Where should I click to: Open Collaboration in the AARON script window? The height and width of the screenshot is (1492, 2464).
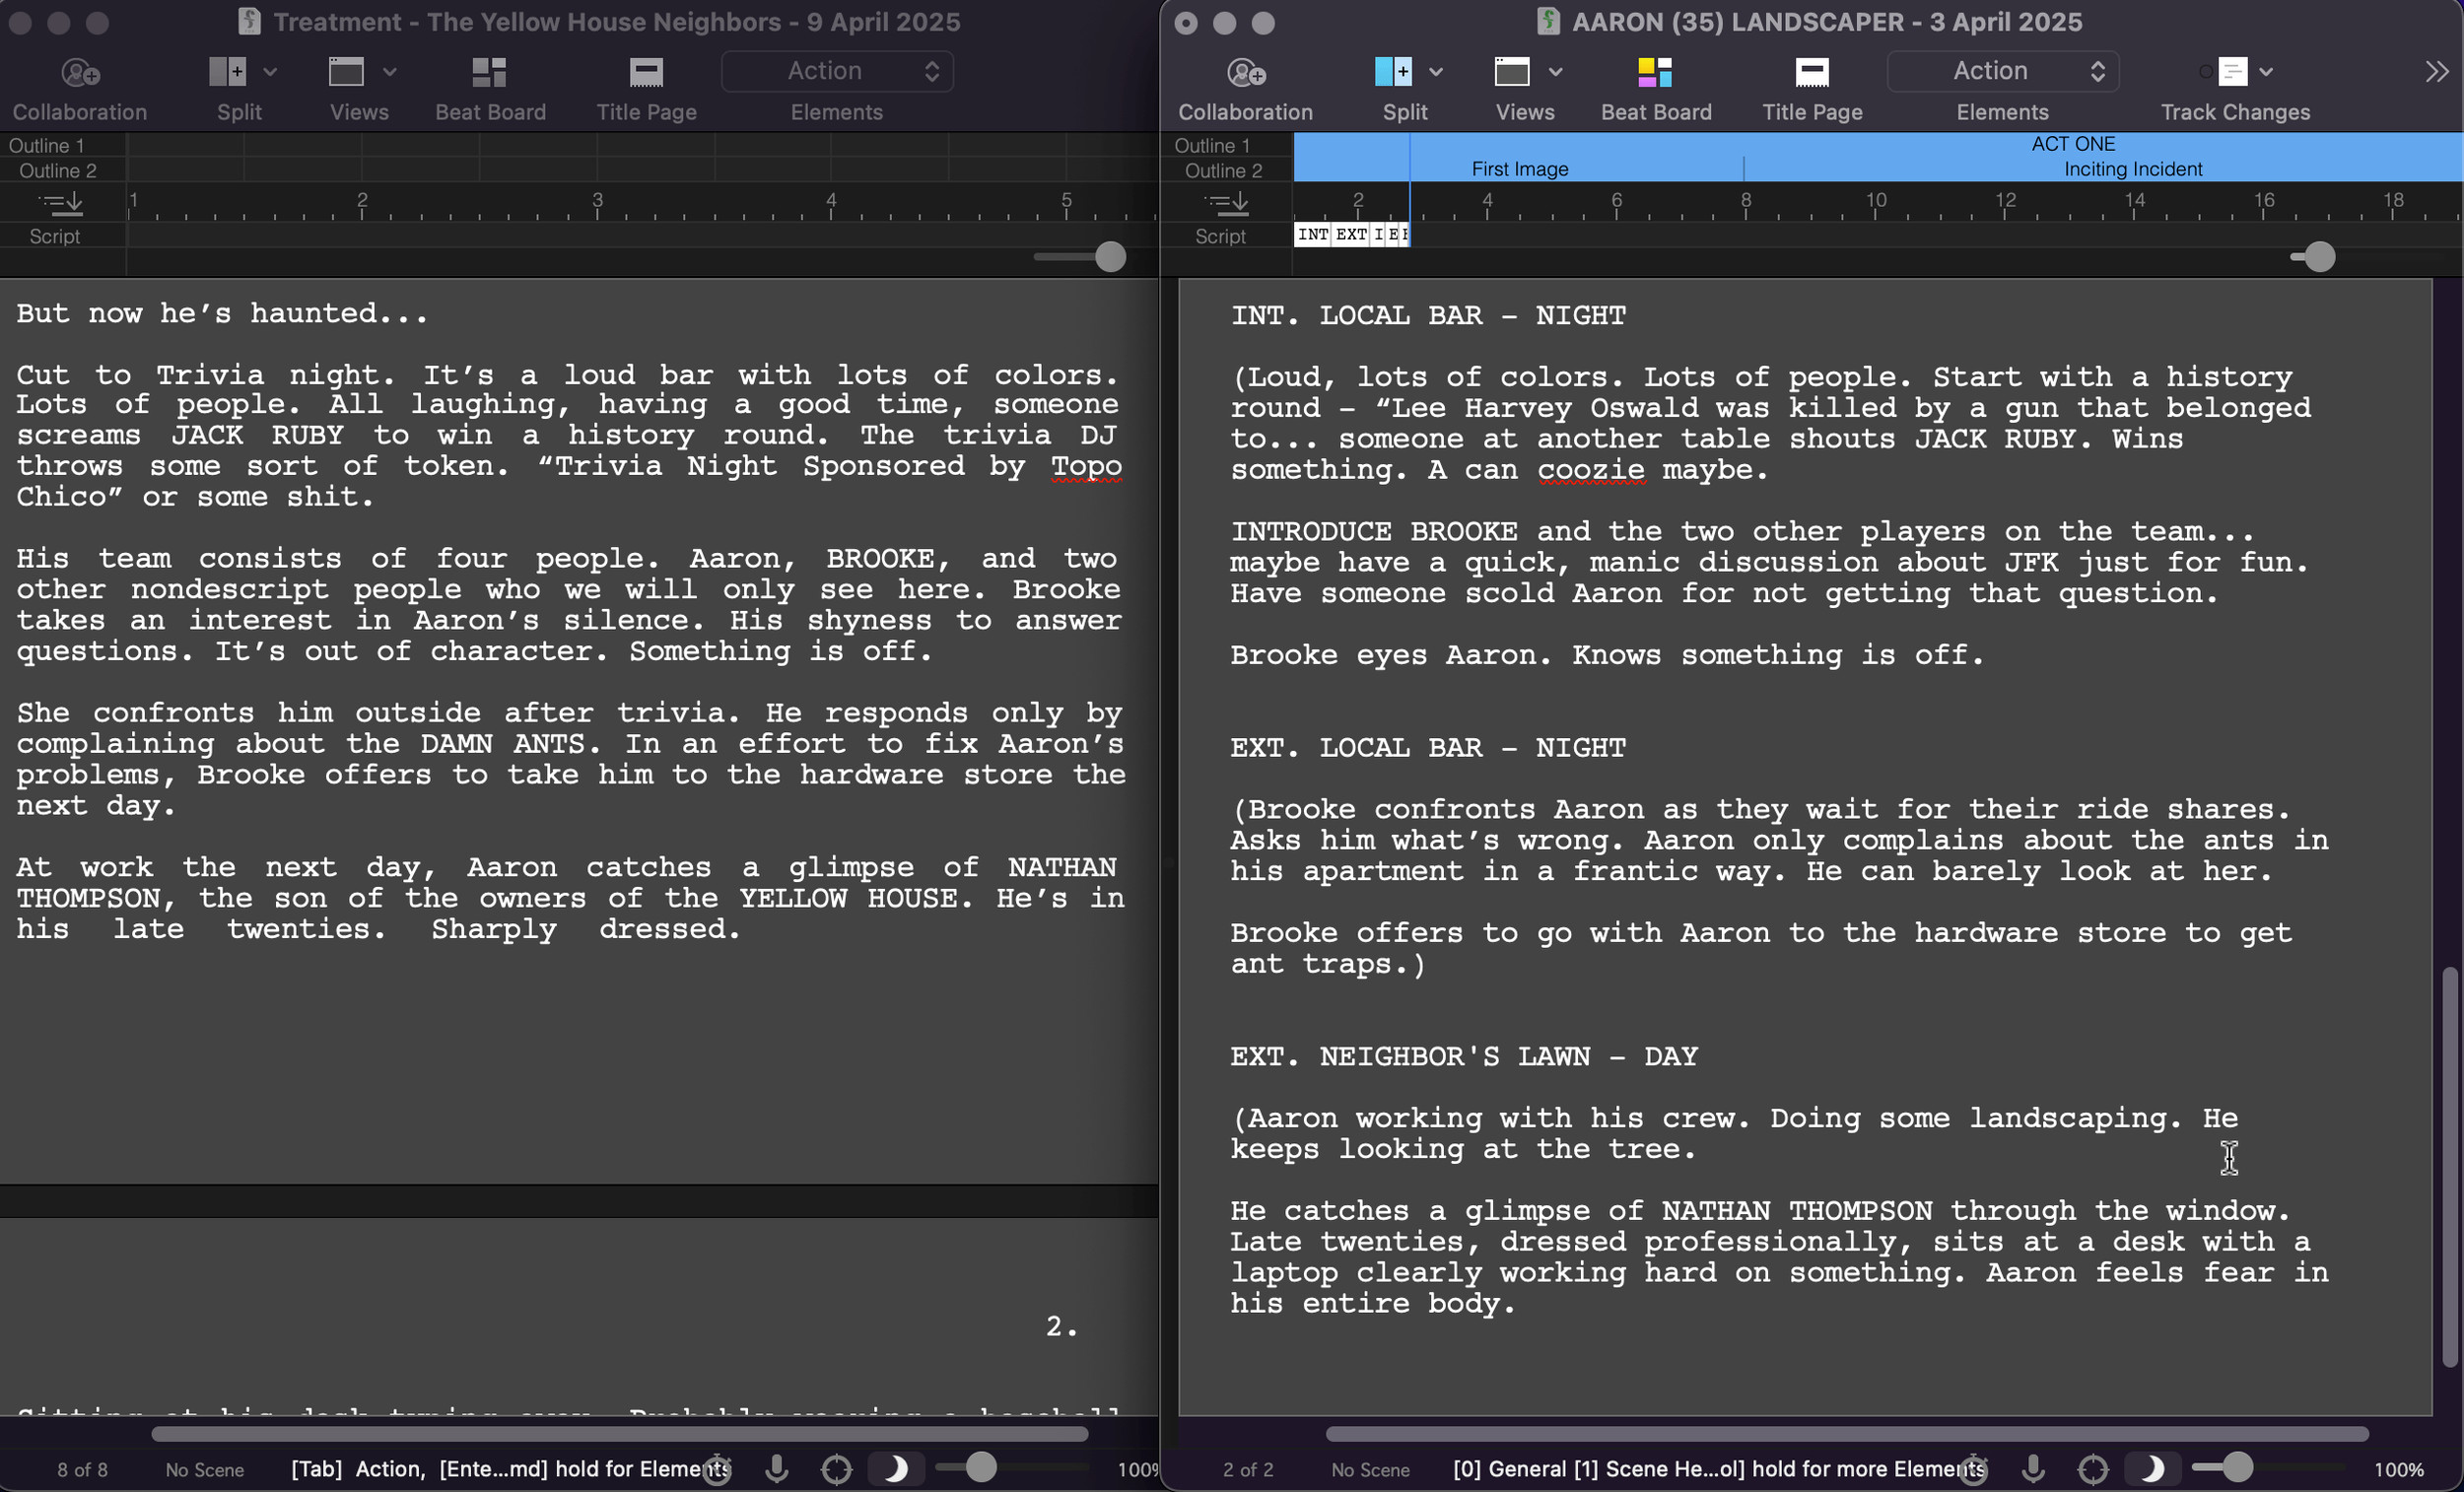tap(1245, 73)
